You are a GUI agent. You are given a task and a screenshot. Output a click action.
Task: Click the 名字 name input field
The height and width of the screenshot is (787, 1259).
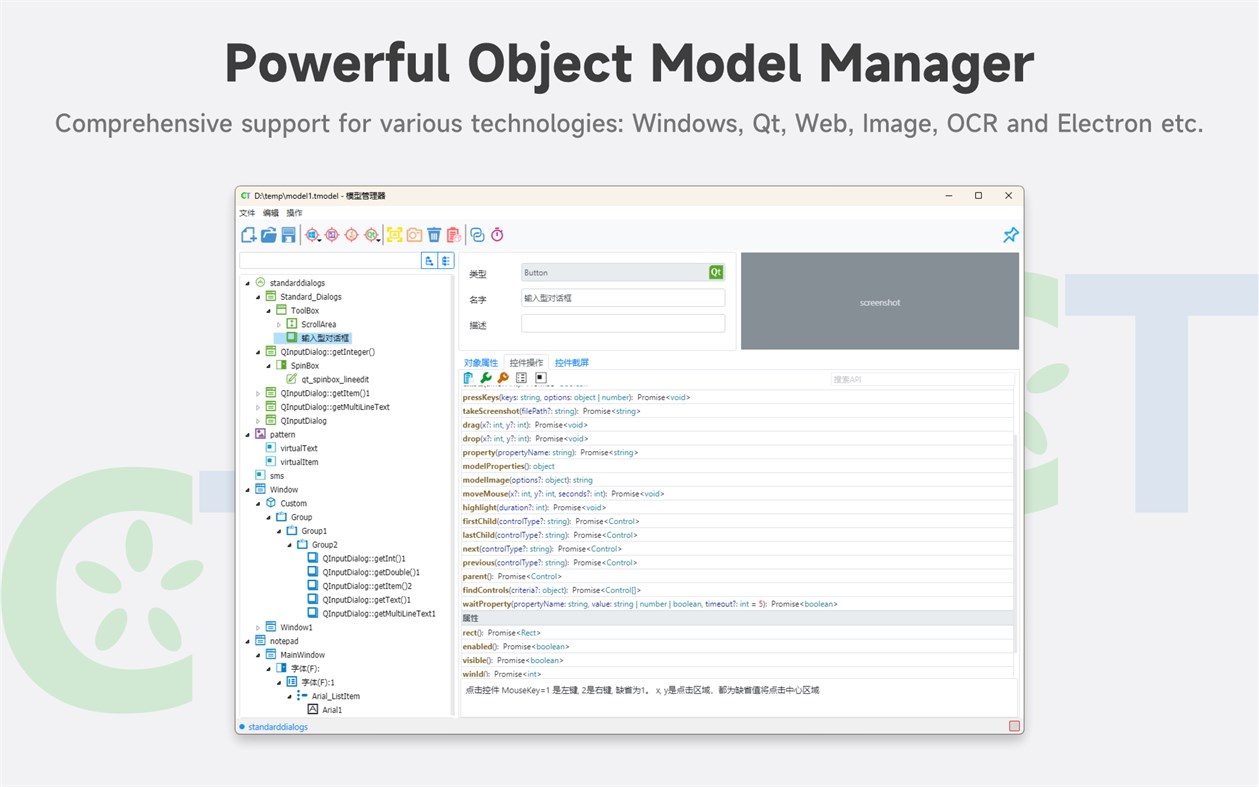623,298
